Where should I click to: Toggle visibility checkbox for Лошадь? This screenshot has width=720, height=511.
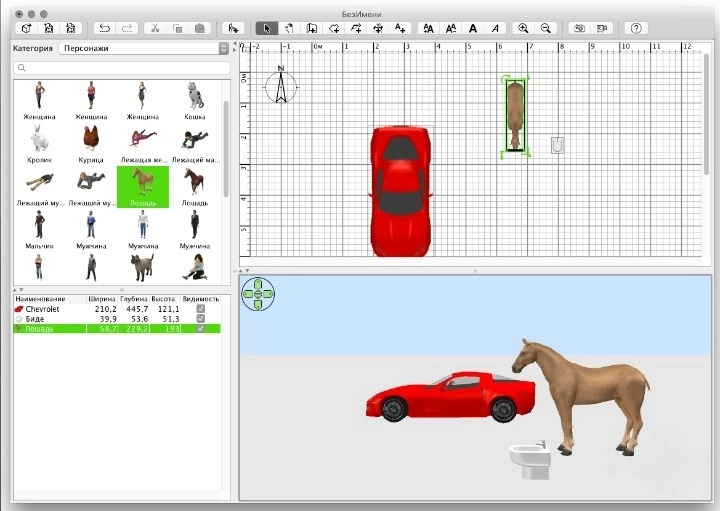(201, 329)
